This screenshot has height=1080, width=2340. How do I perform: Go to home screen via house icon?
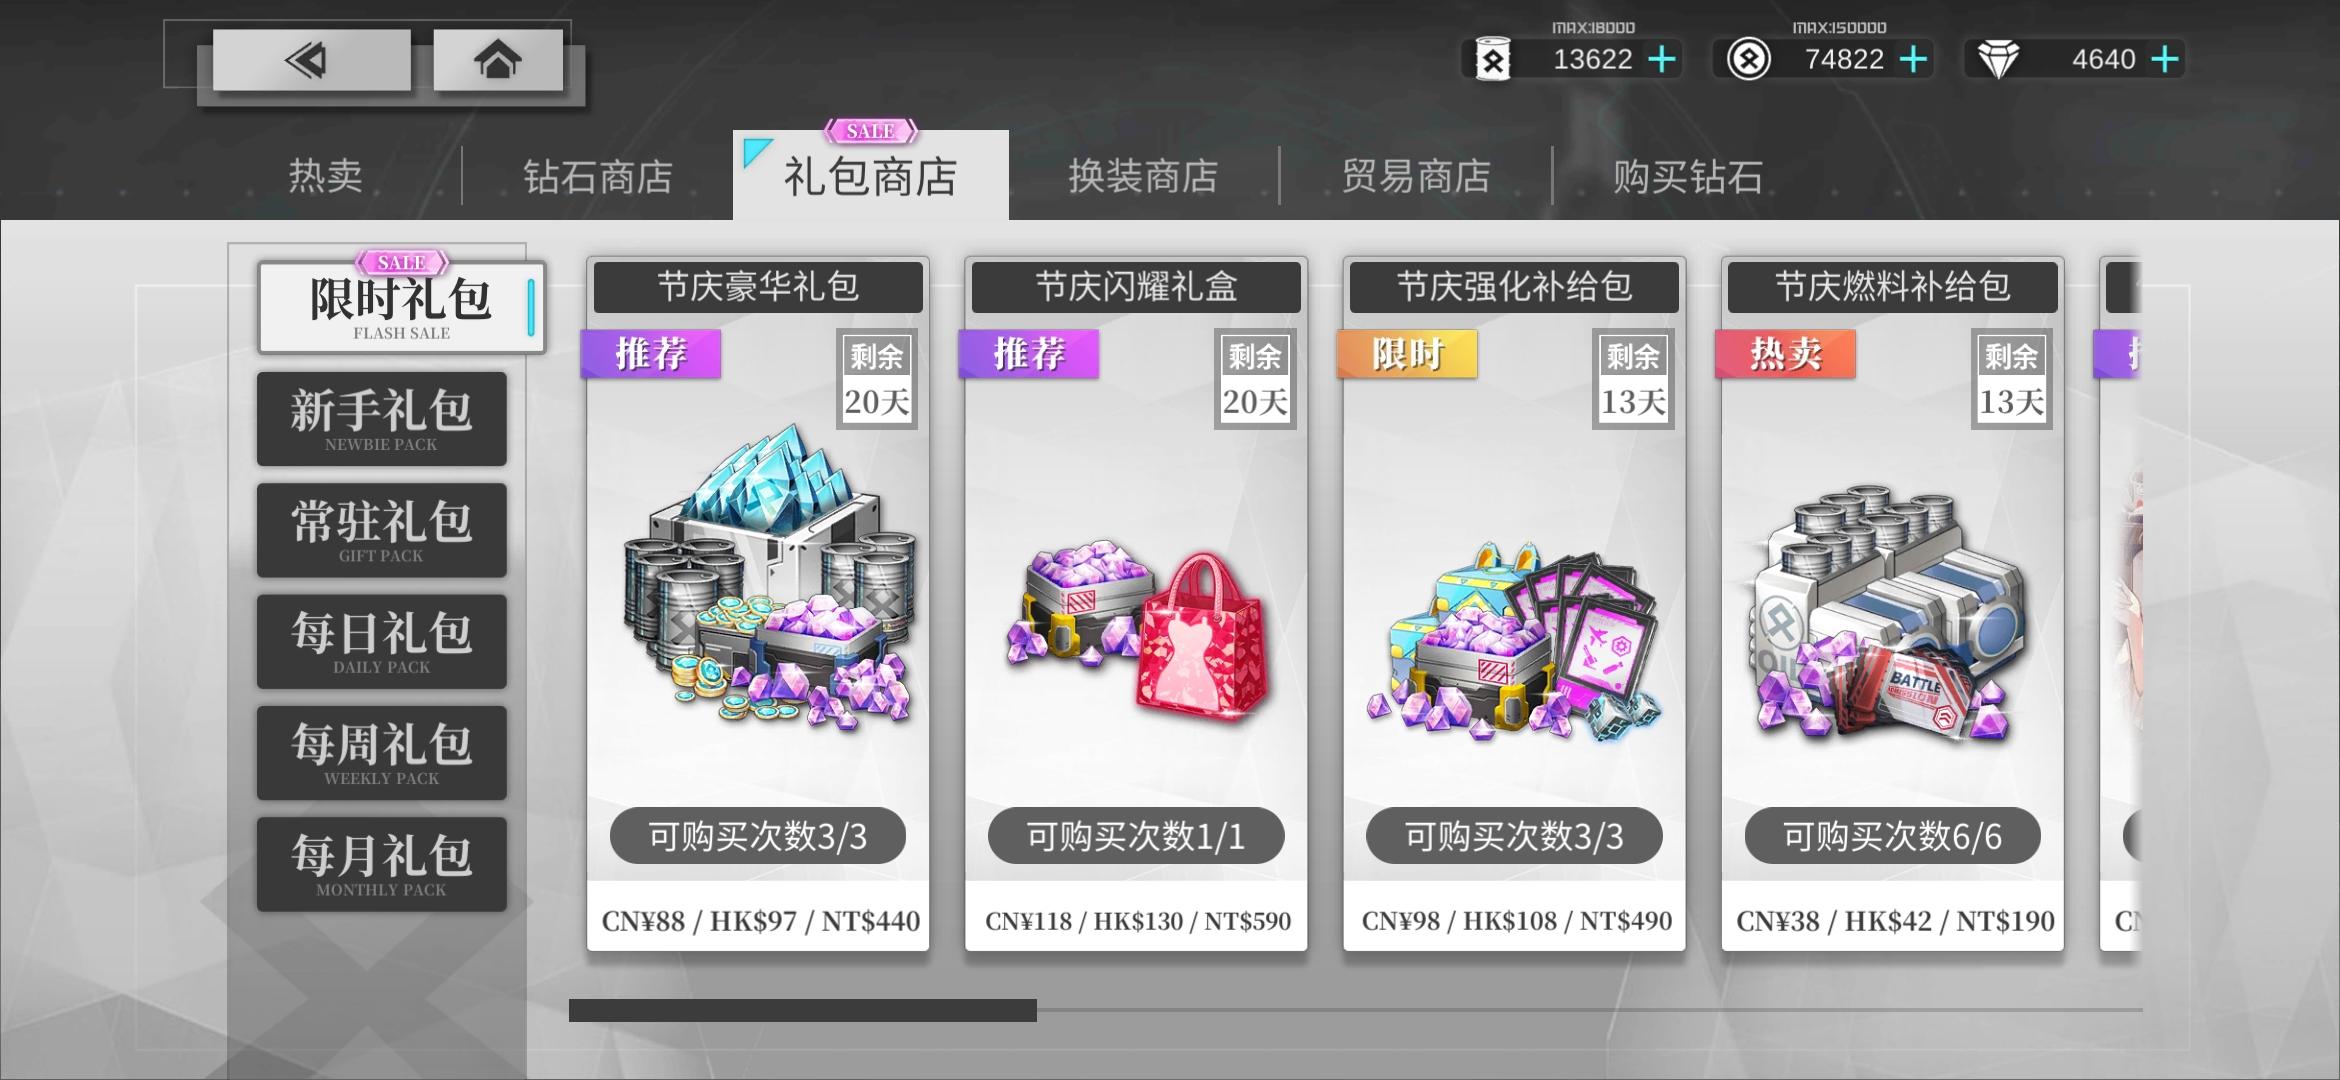click(497, 60)
